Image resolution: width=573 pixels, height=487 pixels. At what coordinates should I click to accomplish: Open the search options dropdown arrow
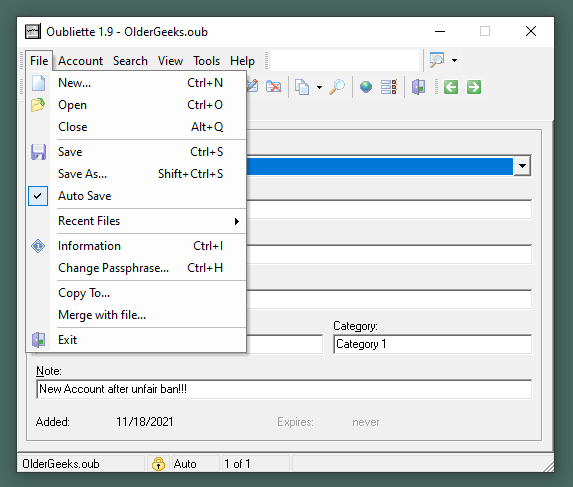(x=454, y=60)
